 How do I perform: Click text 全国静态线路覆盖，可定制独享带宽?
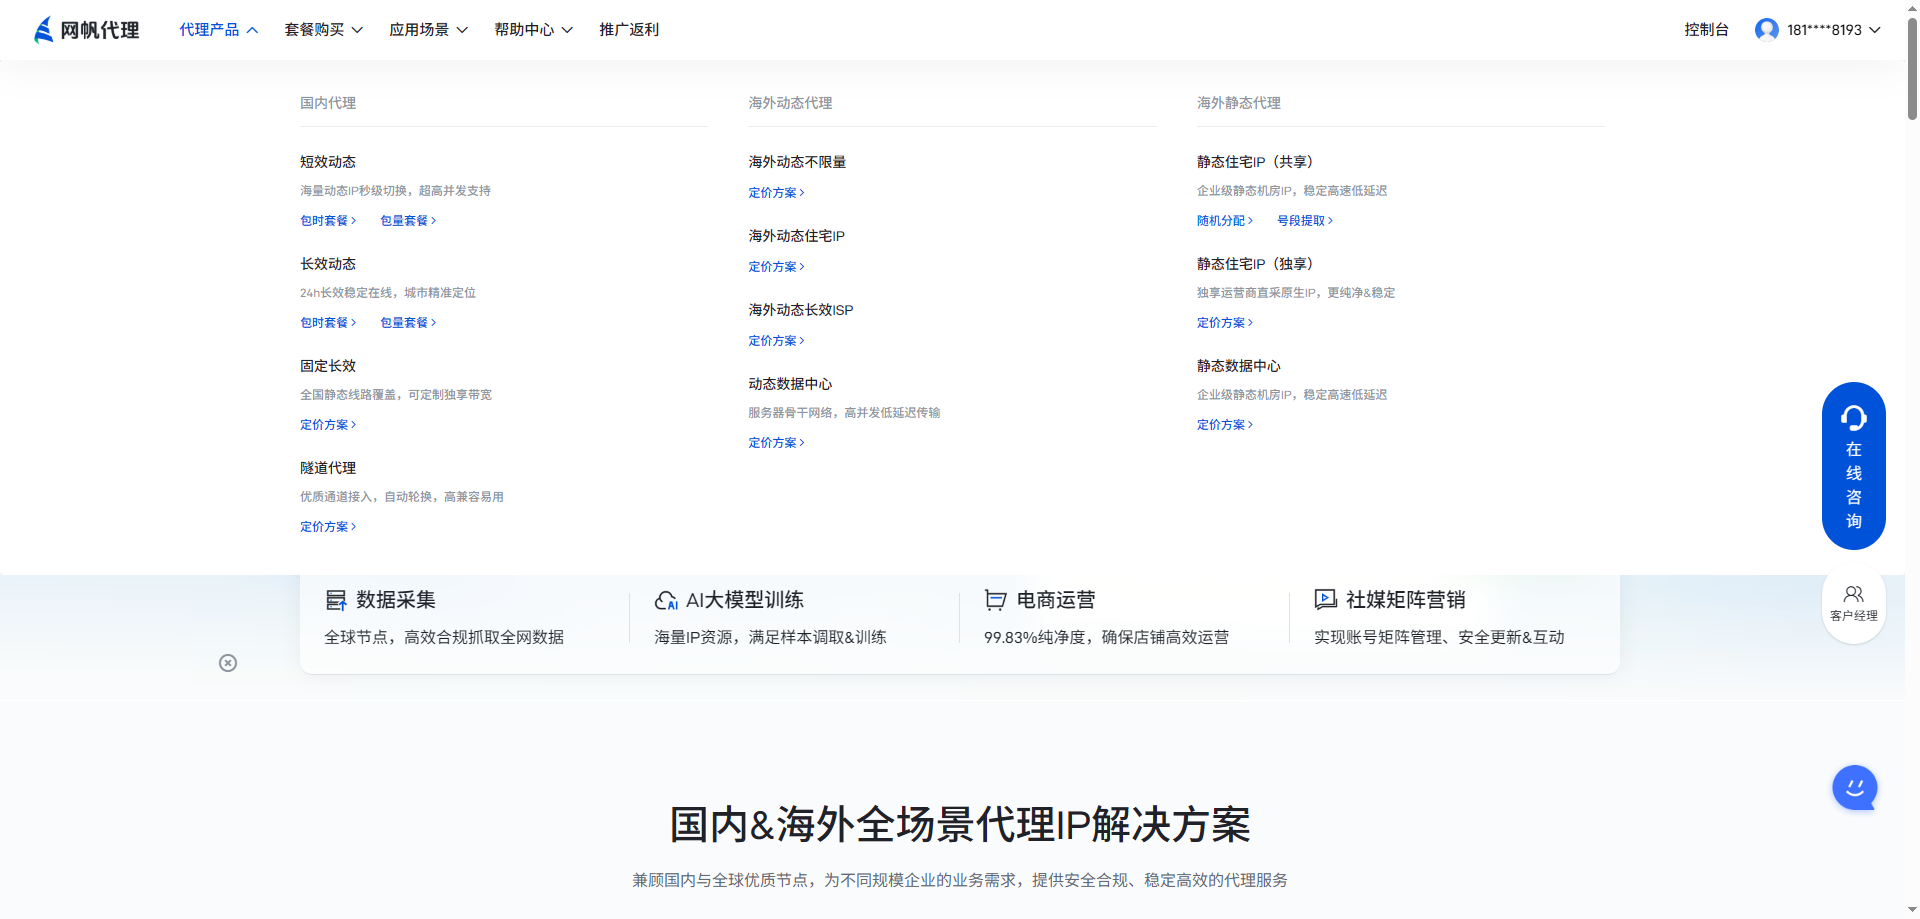coord(396,395)
